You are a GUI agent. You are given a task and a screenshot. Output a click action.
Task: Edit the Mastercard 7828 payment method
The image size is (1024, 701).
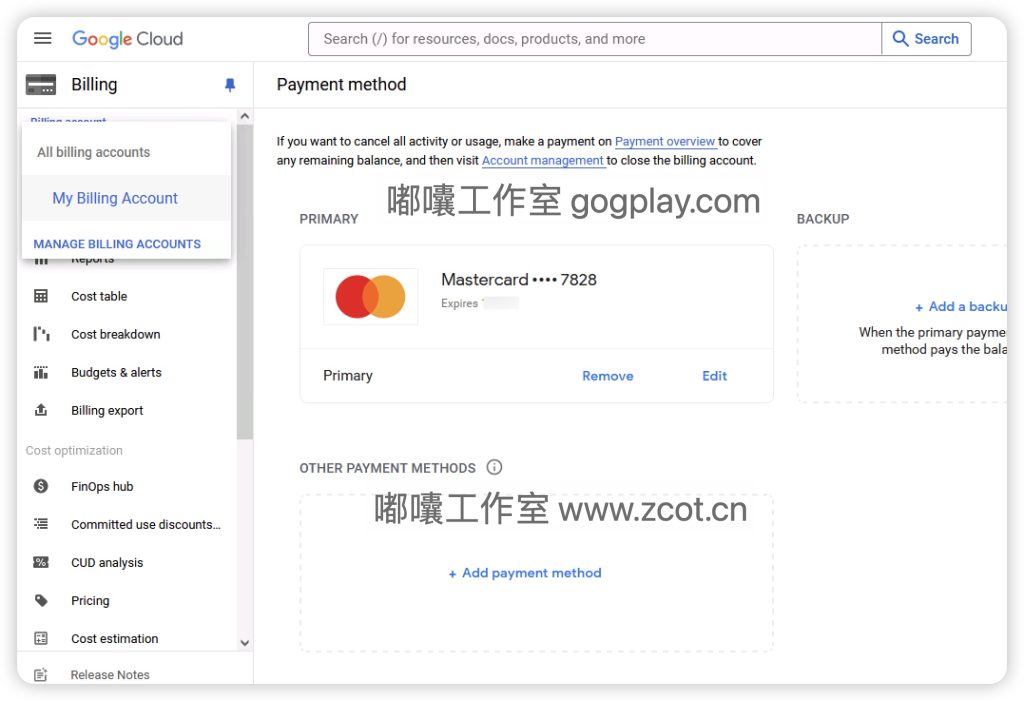(x=714, y=376)
